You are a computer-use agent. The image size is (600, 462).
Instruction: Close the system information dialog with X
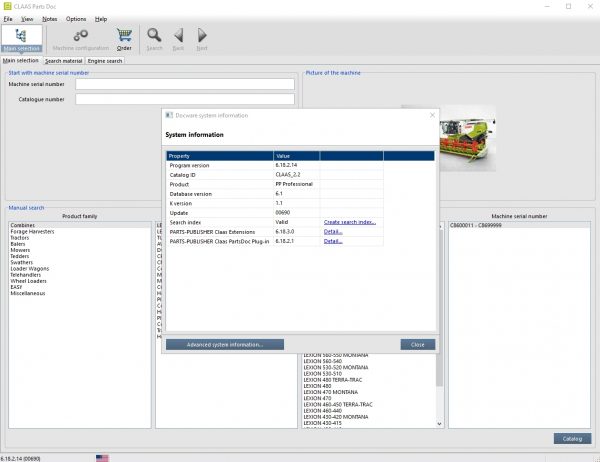click(x=432, y=115)
